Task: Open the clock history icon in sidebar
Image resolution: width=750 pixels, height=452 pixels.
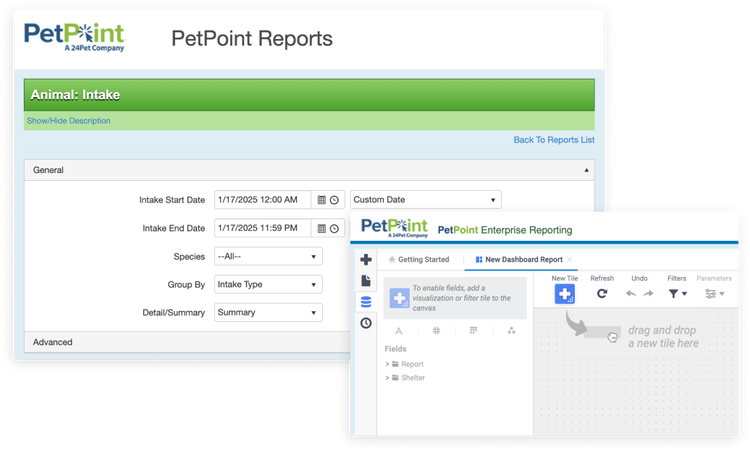Action: coord(366,323)
